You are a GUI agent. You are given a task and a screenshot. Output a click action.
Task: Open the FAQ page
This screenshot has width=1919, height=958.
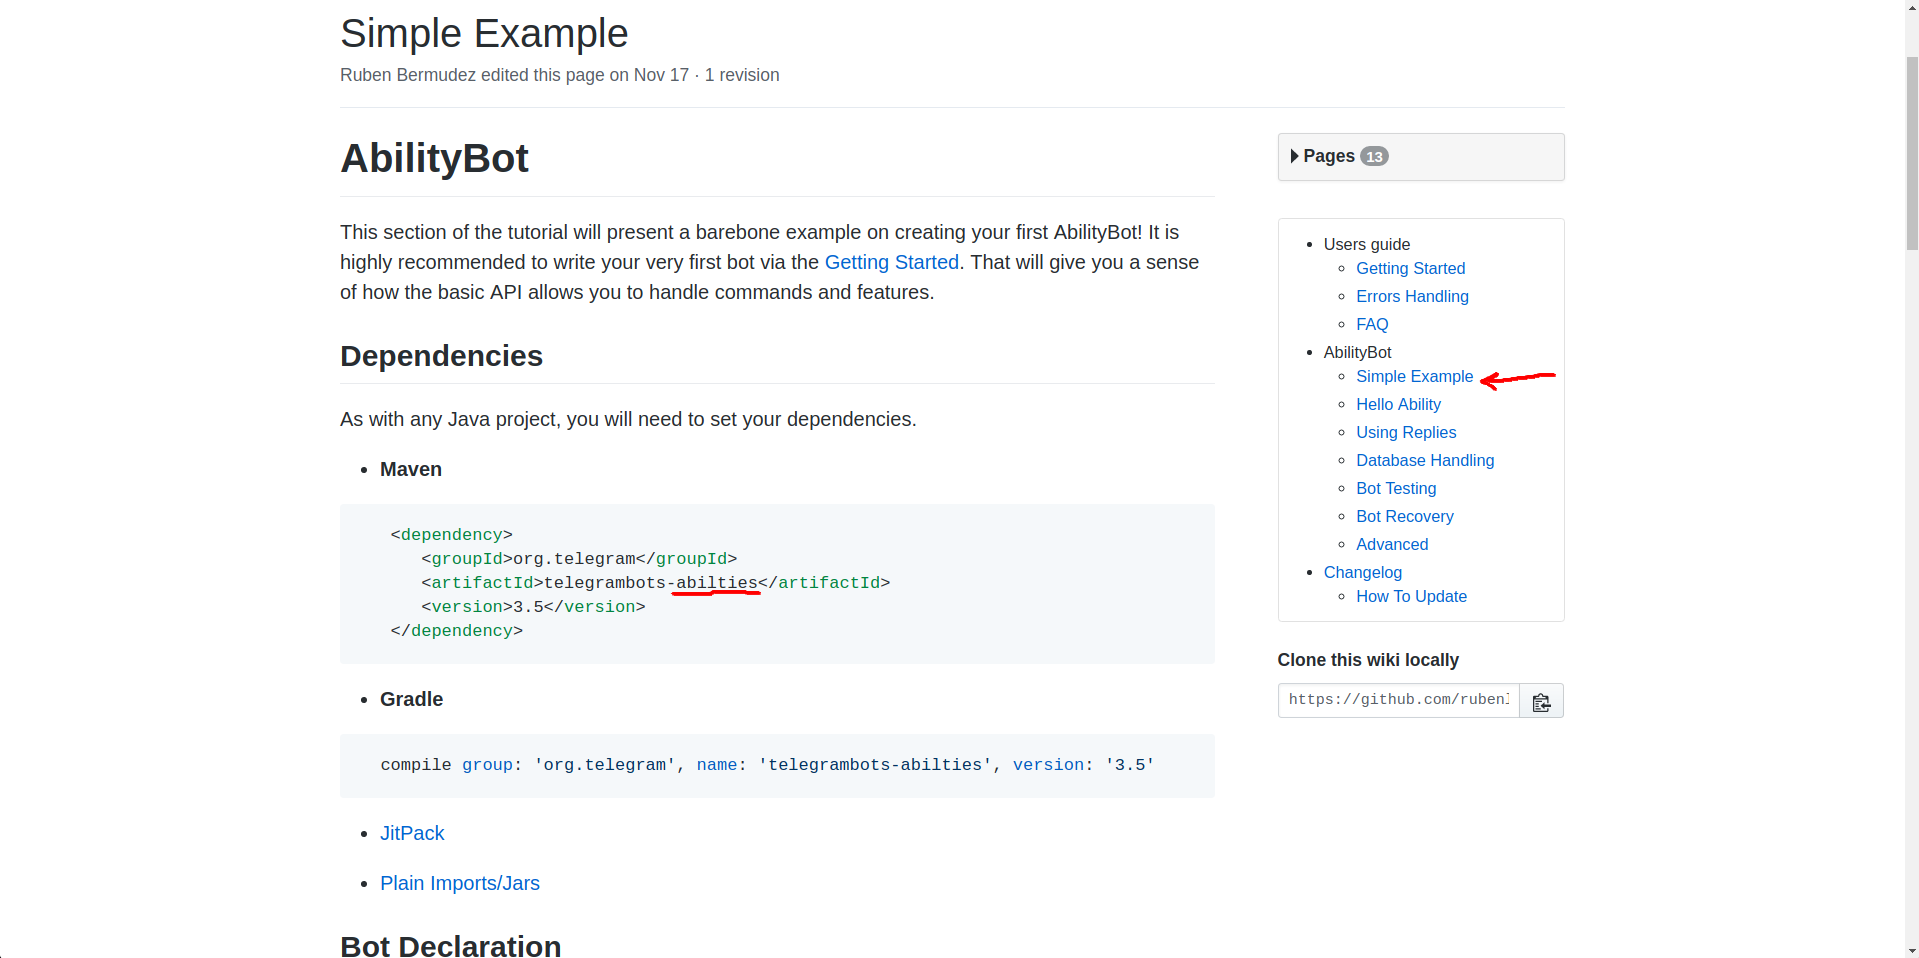[1371, 324]
